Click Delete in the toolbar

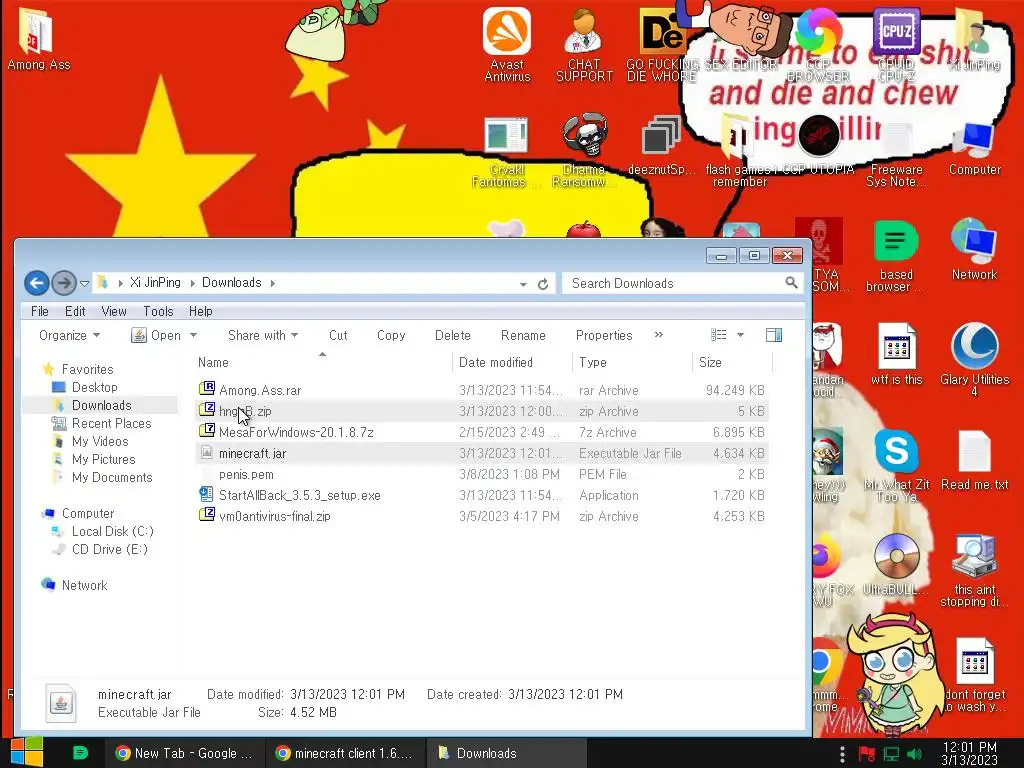[x=453, y=336]
